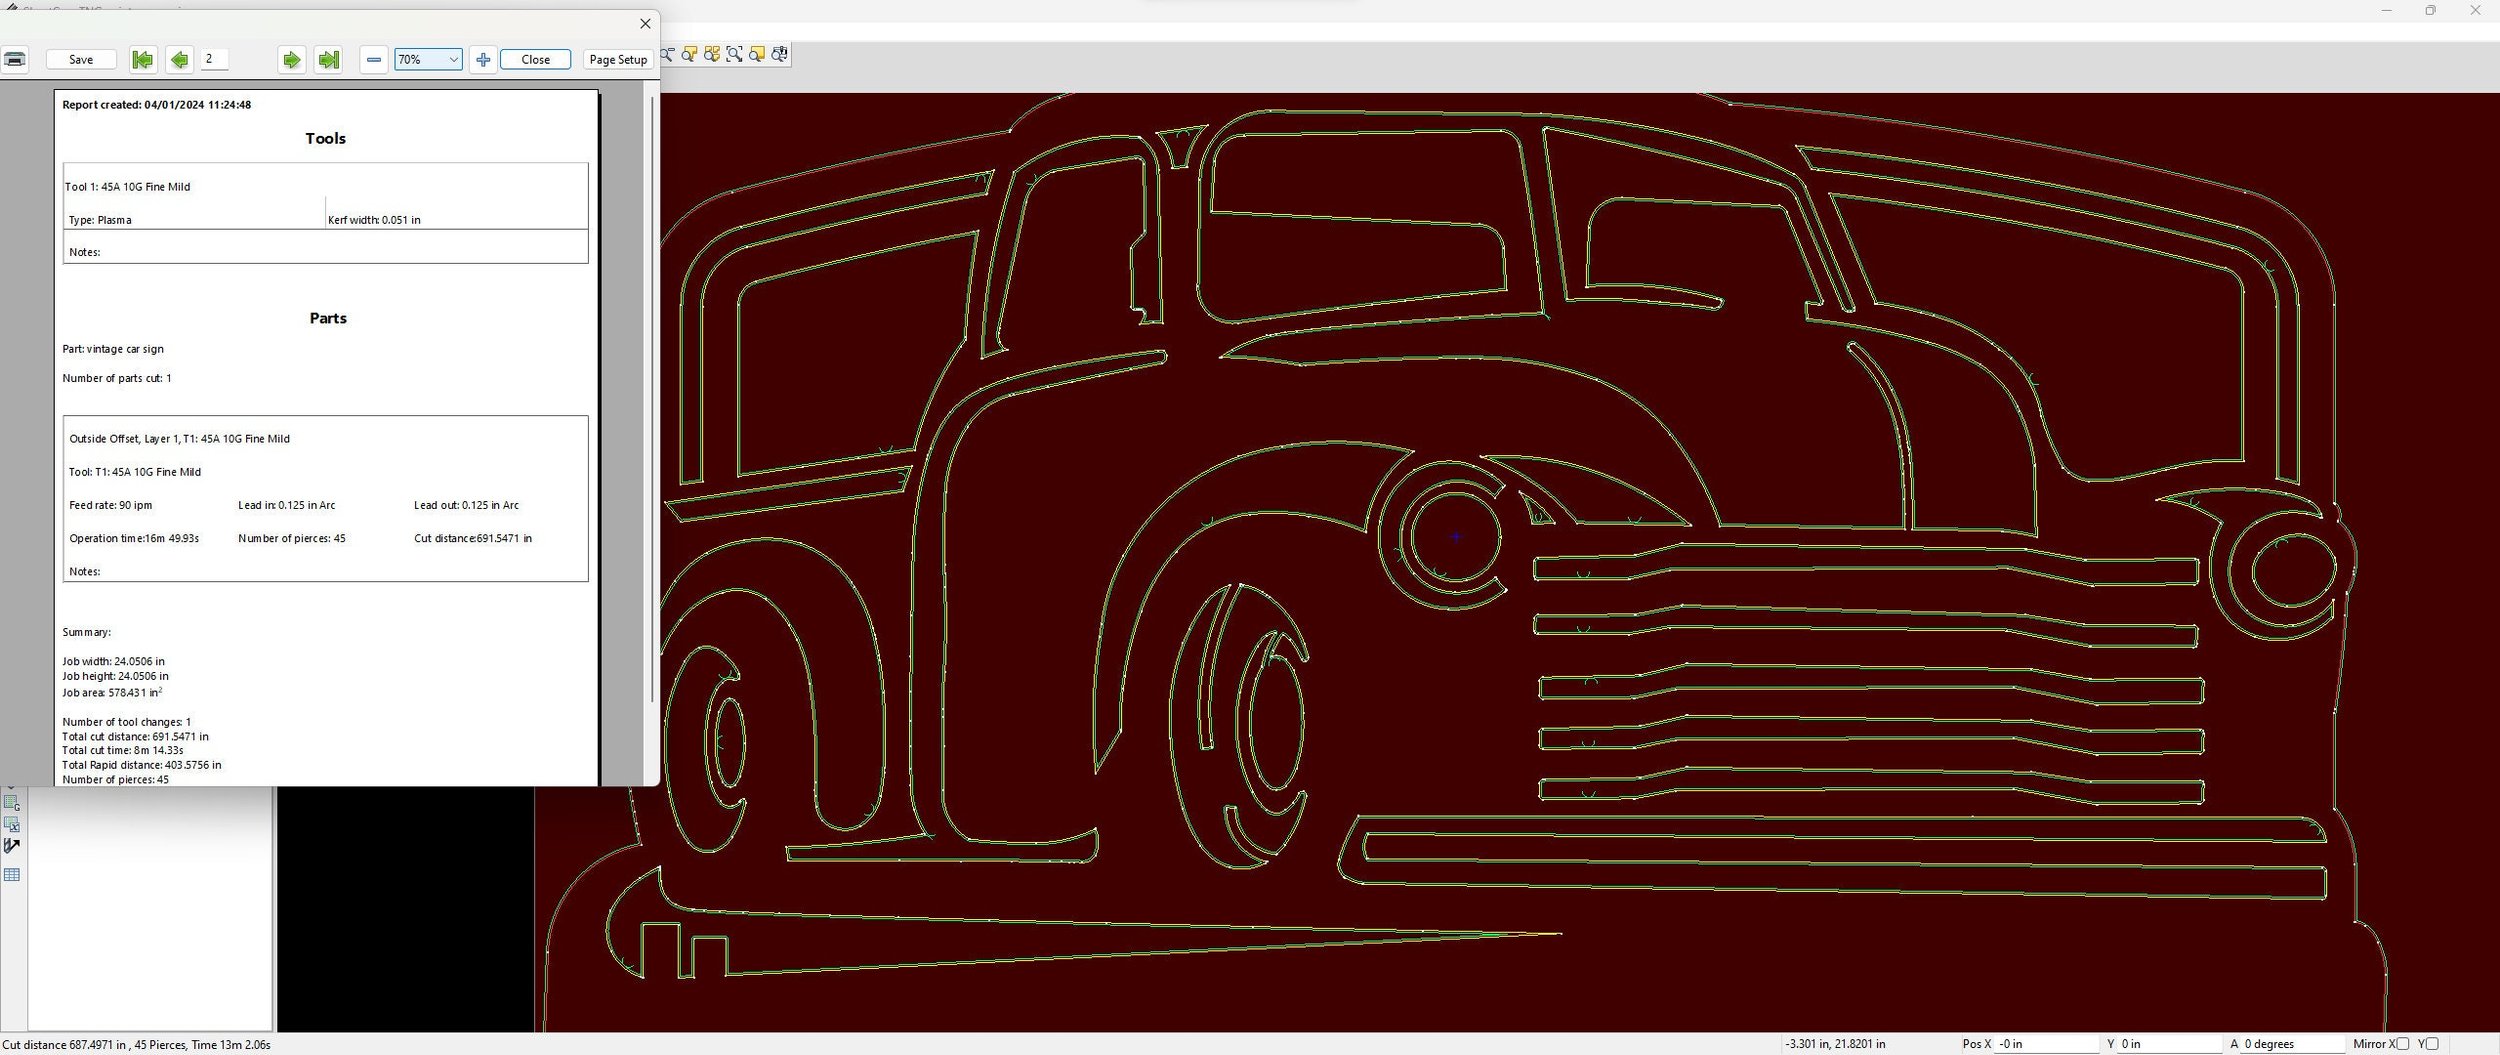Go to first page of report
This screenshot has height=1055, width=2500.
click(x=143, y=60)
